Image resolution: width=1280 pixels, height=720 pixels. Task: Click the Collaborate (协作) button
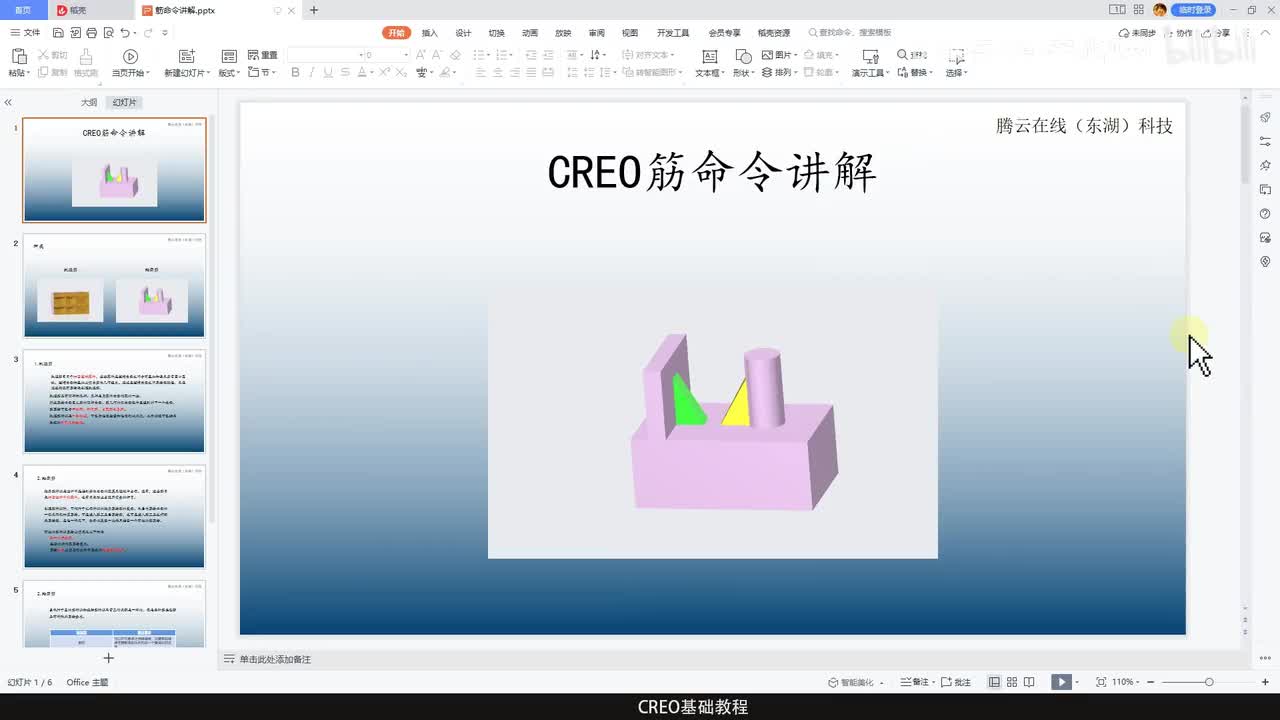(x=1178, y=33)
